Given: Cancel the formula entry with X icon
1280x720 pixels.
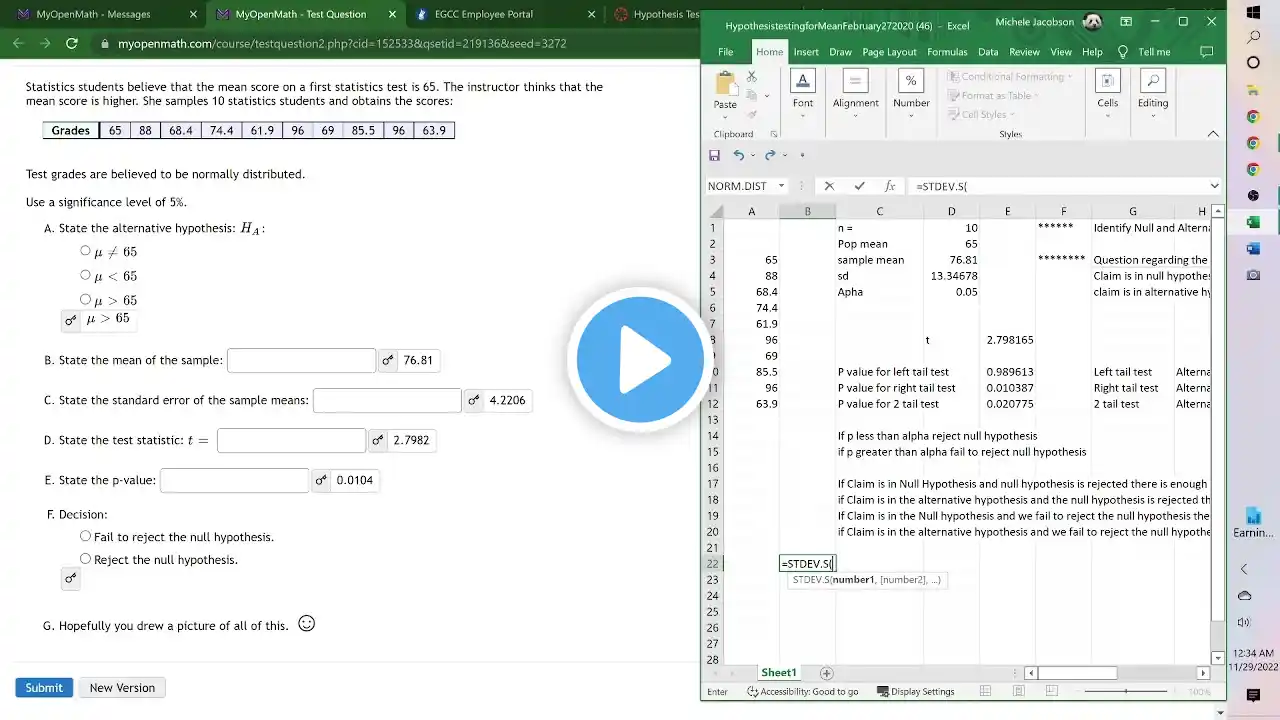Looking at the screenshot, I should (x=829, y=186).
